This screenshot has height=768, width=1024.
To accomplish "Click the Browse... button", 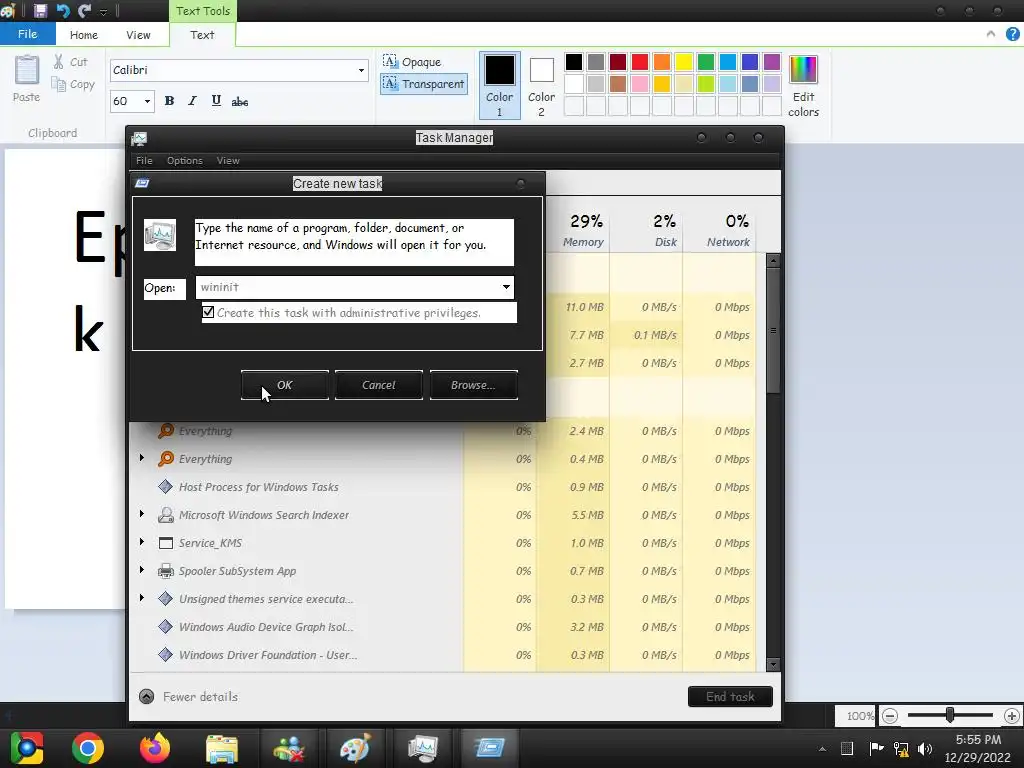I will pyautogui.click(x=473, y=385).
